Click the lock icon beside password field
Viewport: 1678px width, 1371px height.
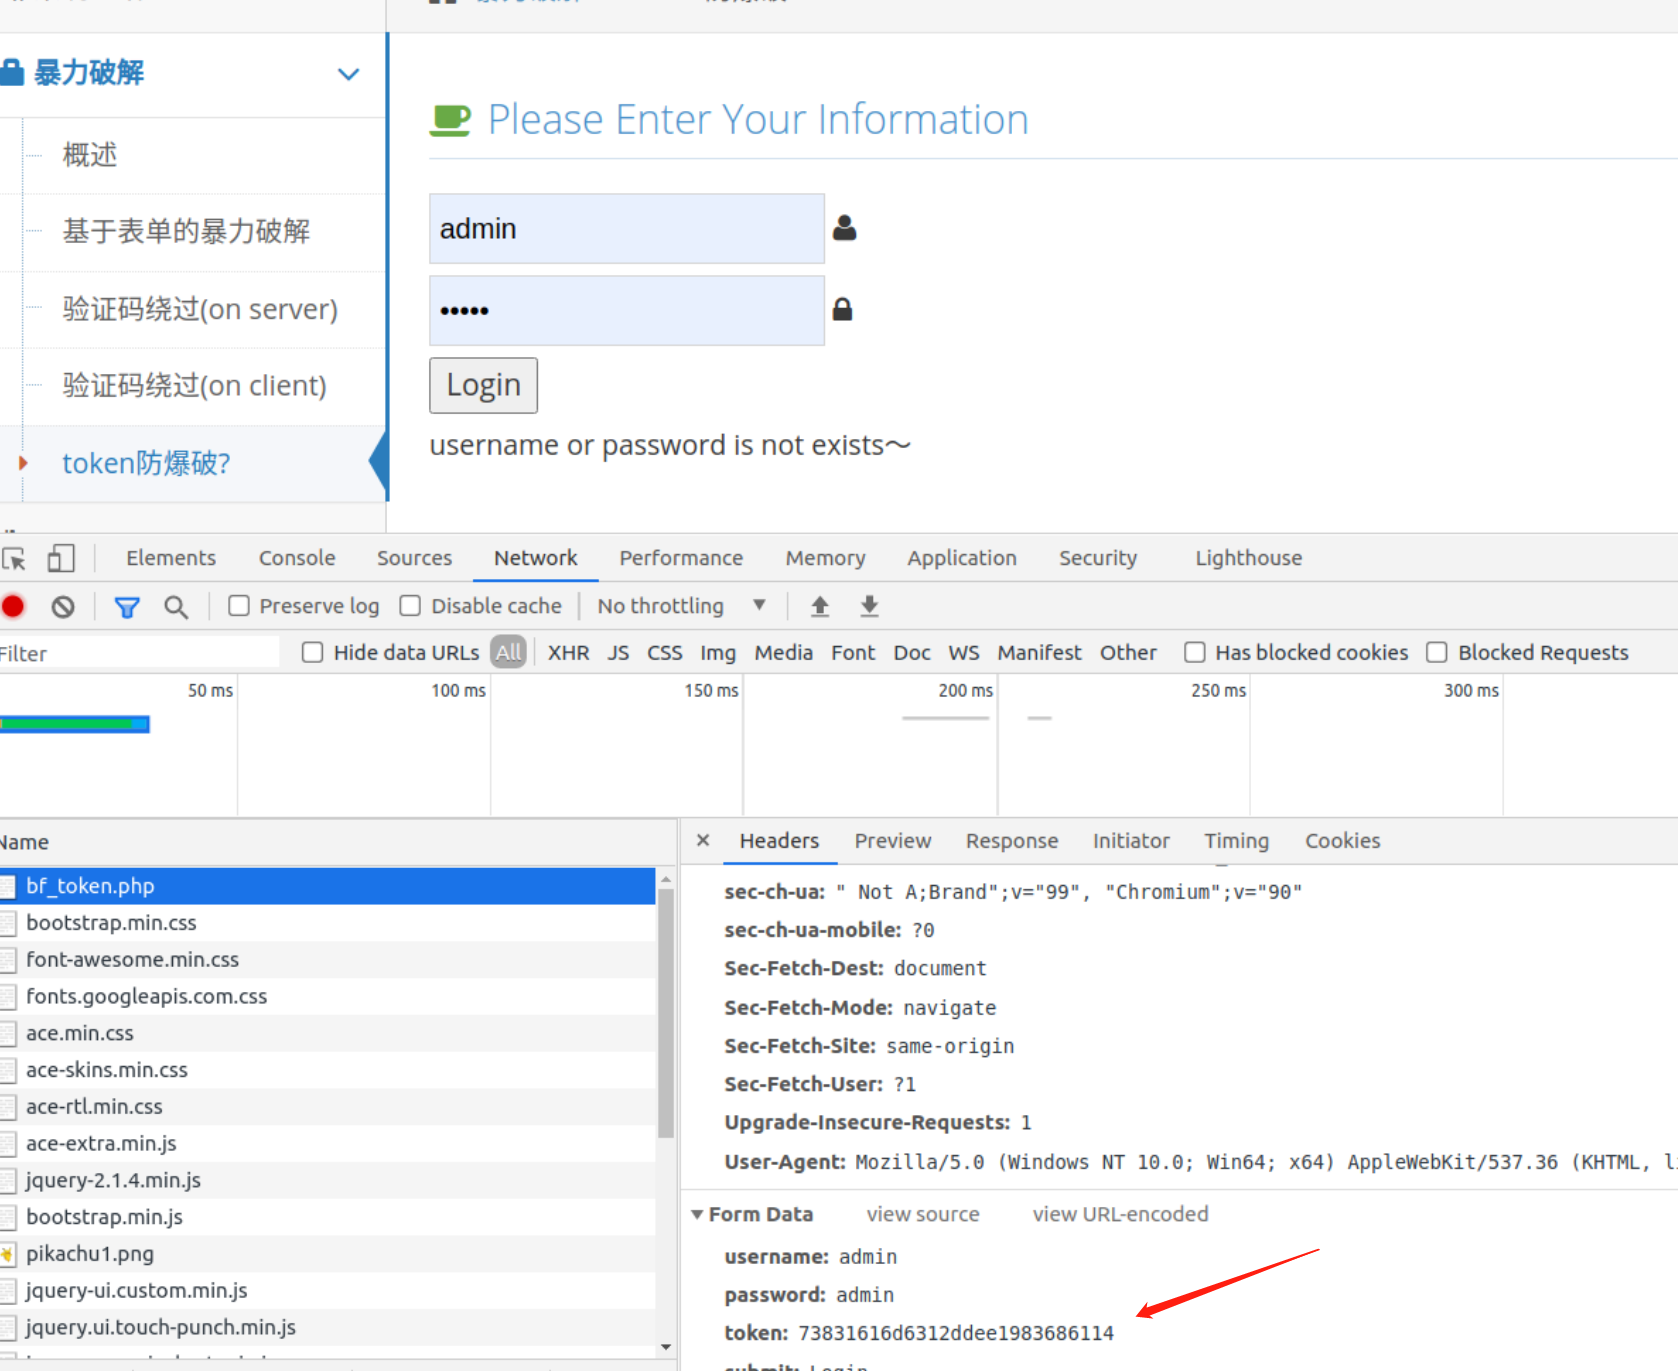pyautogui.click(x=843, y=309)
